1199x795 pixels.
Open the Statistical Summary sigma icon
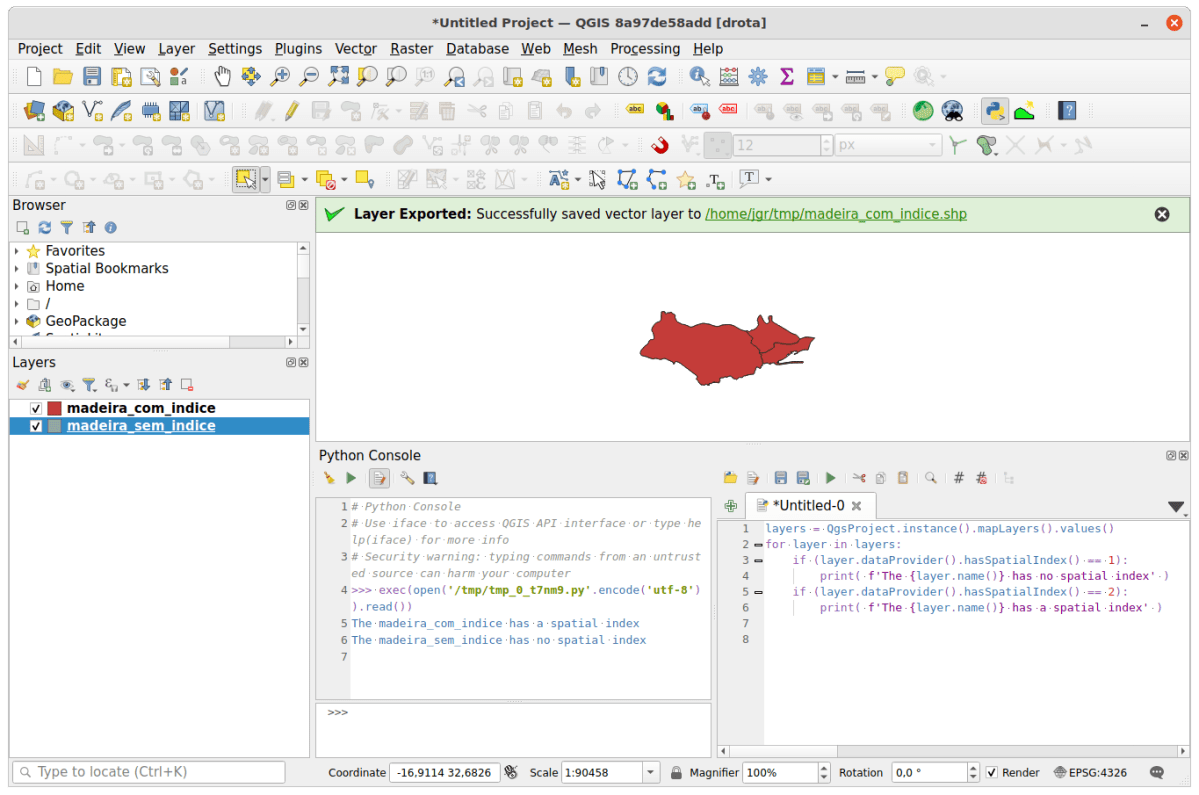tap(786, 76)
